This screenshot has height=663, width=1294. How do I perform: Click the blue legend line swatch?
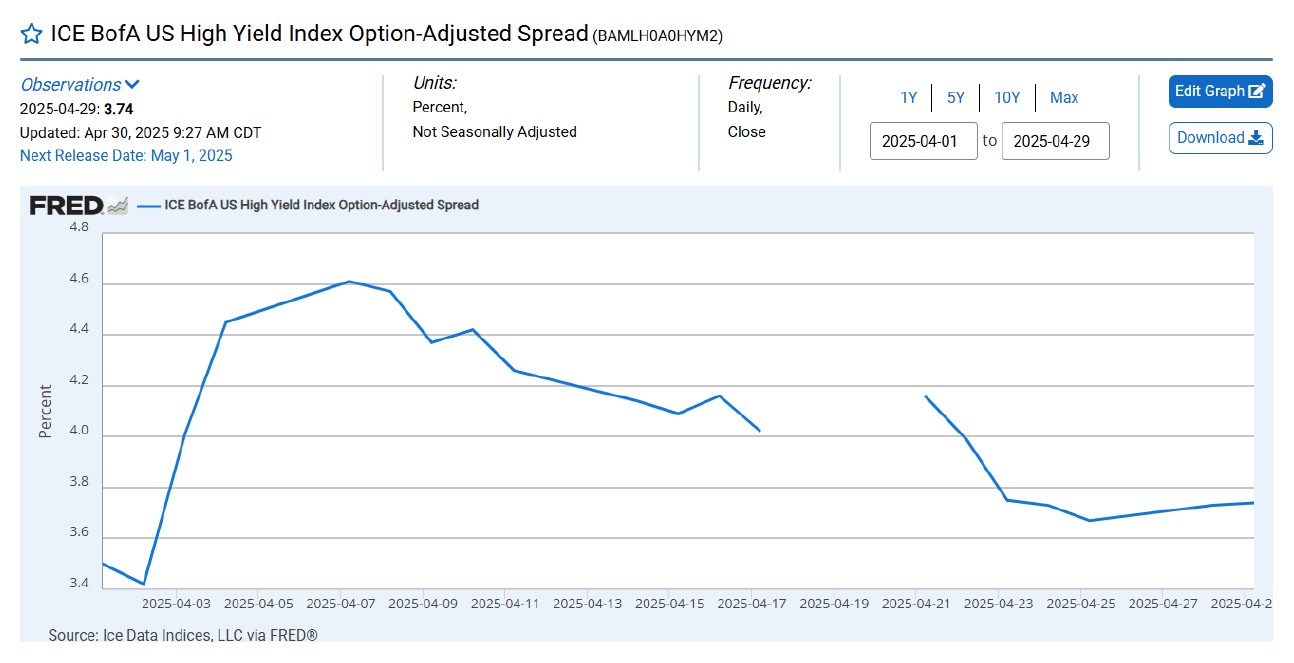pyautogui.click(x=149, y=205)
